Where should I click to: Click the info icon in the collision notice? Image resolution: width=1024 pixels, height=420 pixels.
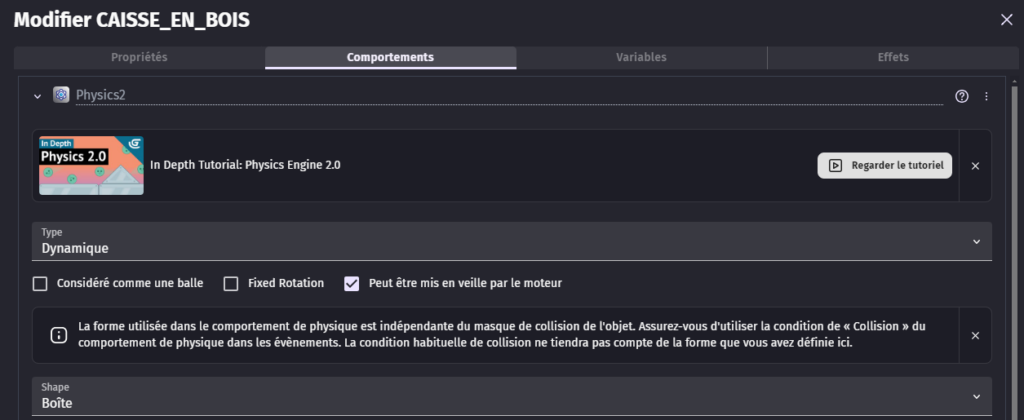(x=59, y=336)
